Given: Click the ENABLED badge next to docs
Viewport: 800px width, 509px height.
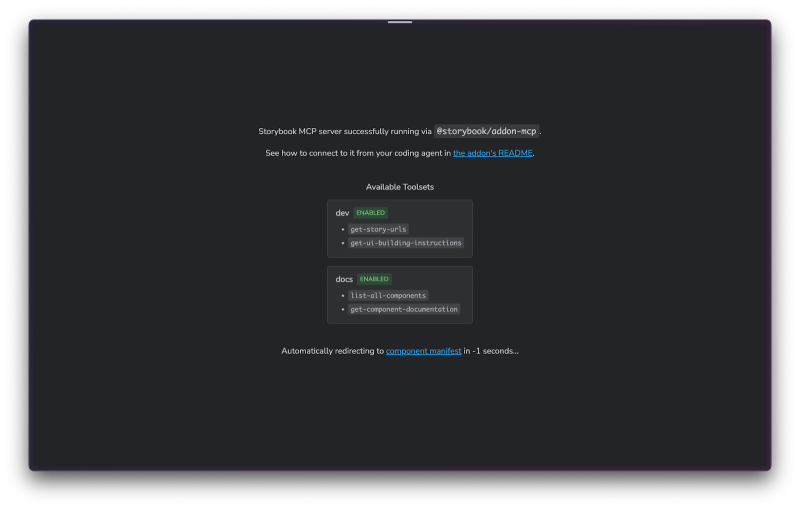Looking at the screenshot, I should [x=374, y=279].
